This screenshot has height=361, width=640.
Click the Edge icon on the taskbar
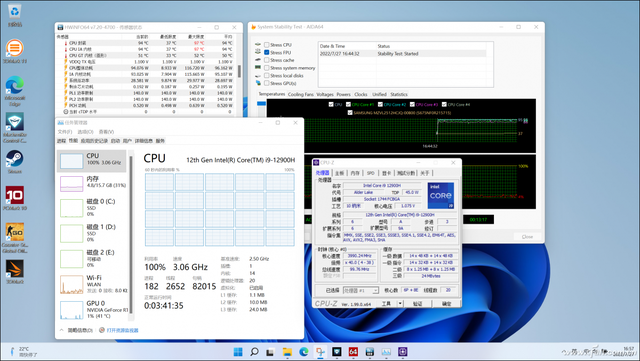pos(304,352)
